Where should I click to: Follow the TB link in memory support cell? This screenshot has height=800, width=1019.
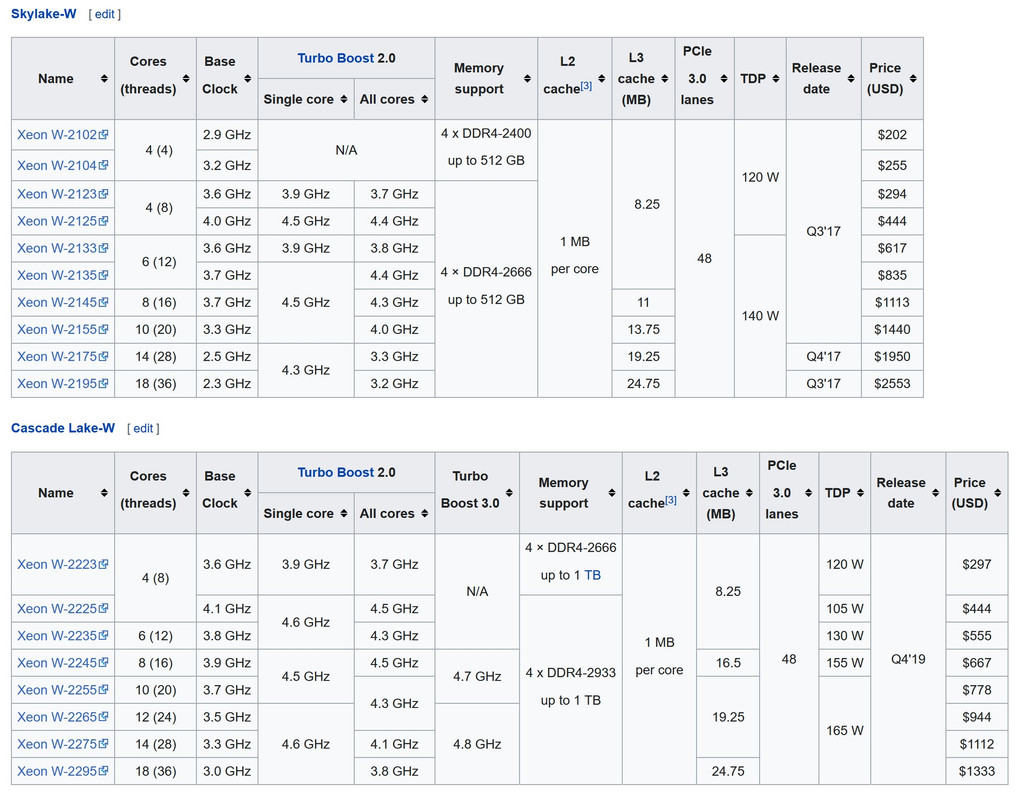(x=593, y=575)
